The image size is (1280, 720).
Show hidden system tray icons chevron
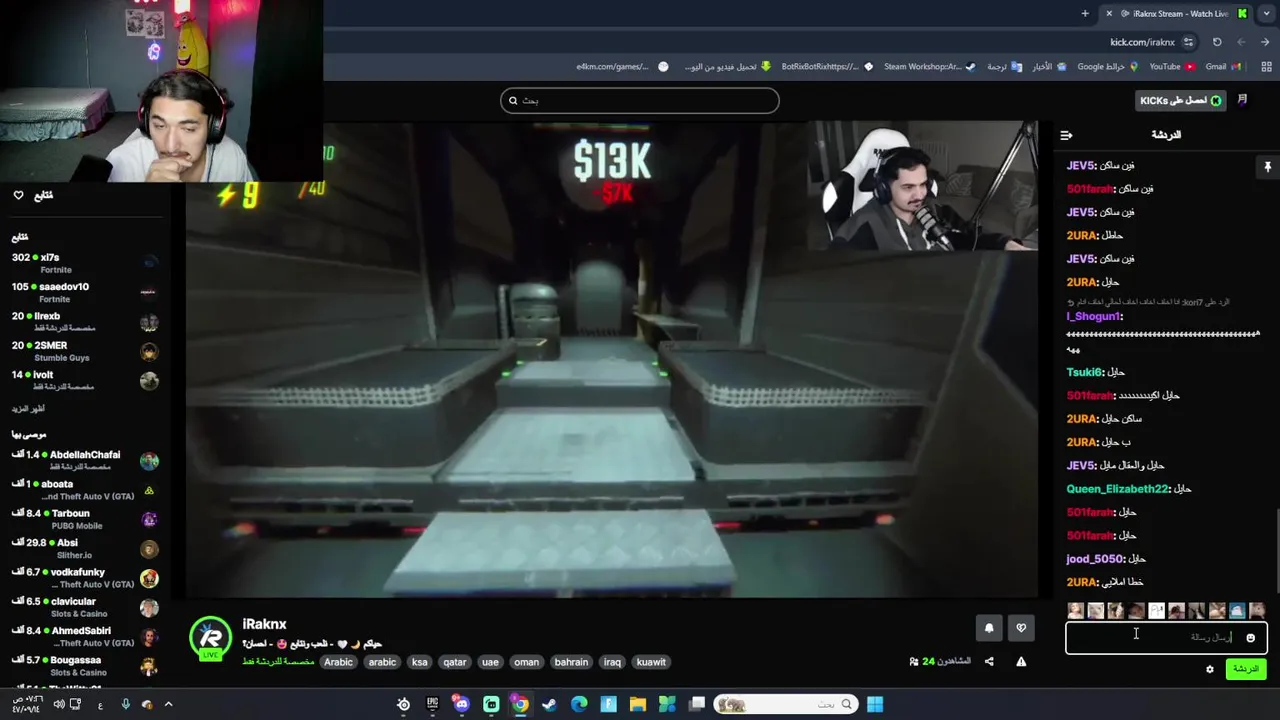pyautogui.click(x=168, y=704)
